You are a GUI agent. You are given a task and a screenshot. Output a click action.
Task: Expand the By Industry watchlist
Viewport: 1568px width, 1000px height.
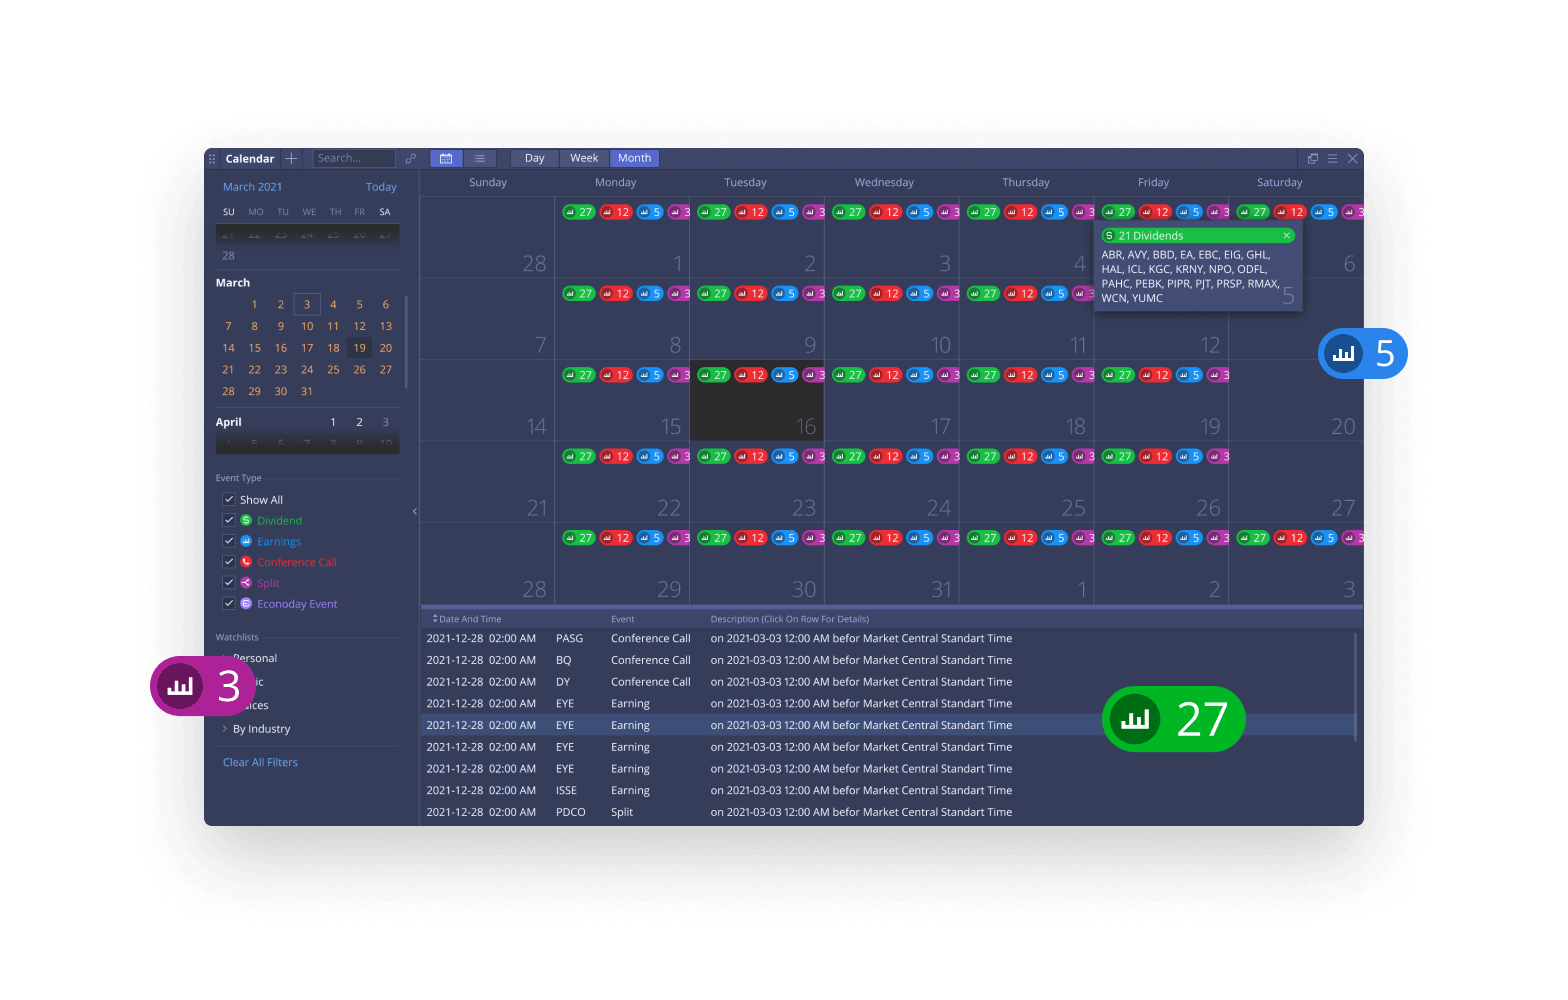tap(225, 729)
